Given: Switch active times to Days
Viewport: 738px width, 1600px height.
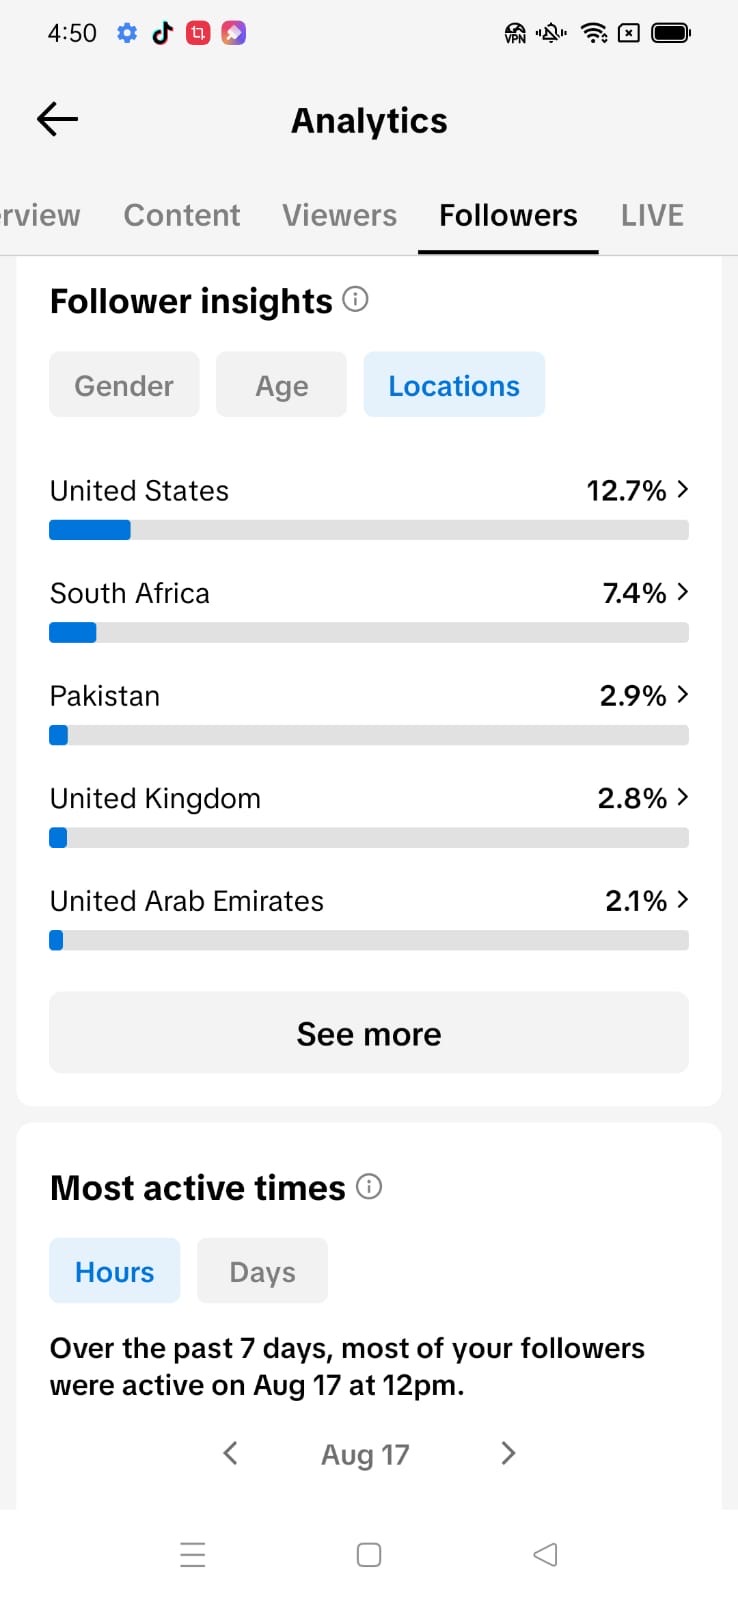Looking at the screenshot, I should [262, 1271].
